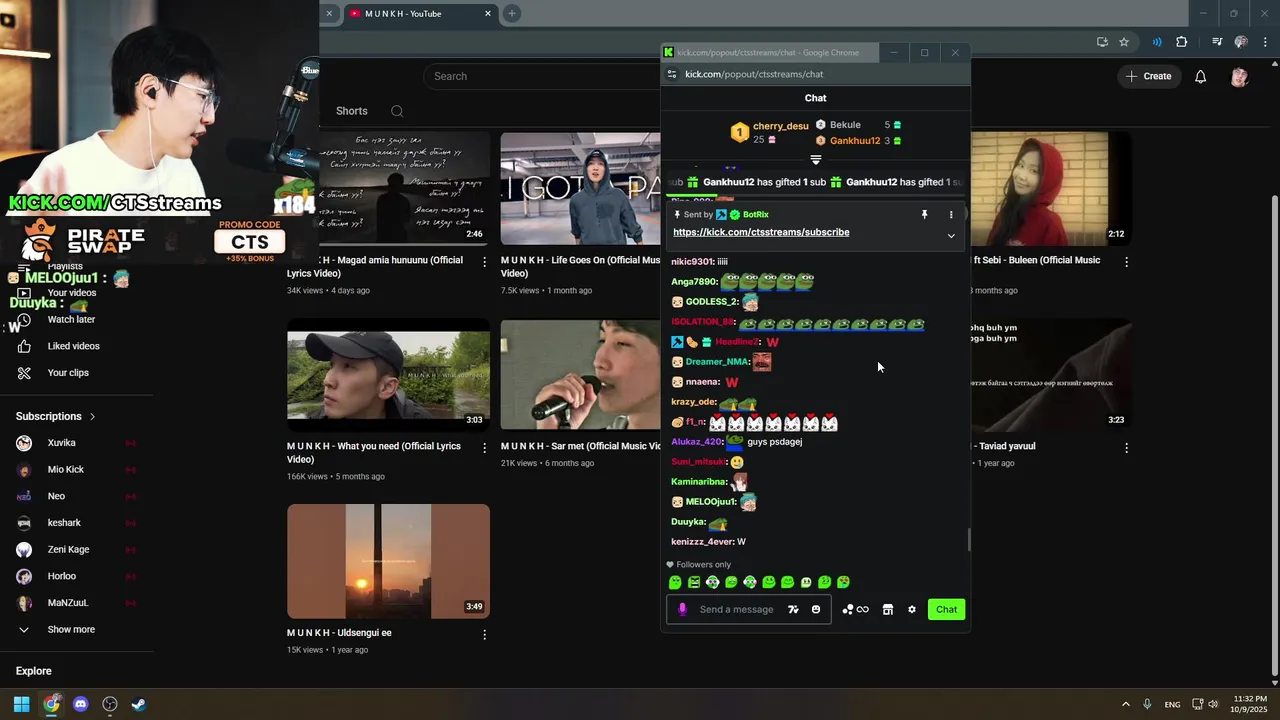
Task: Show hidden system tray icons
Action: click(x=1125, y=704)
